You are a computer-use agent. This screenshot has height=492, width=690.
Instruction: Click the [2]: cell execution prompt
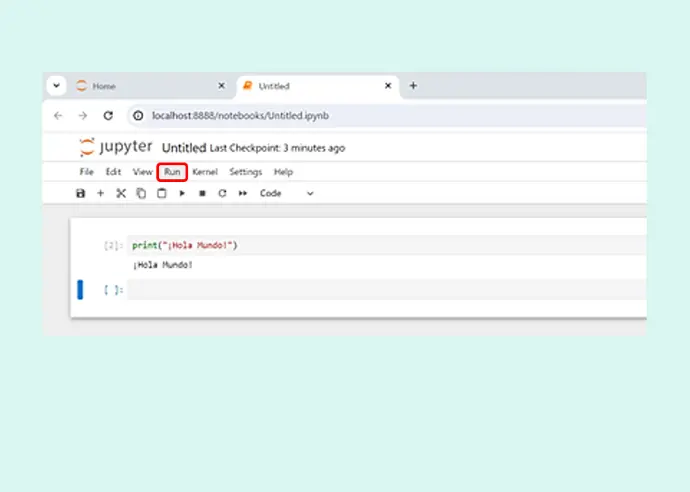[x=114, y=246]
